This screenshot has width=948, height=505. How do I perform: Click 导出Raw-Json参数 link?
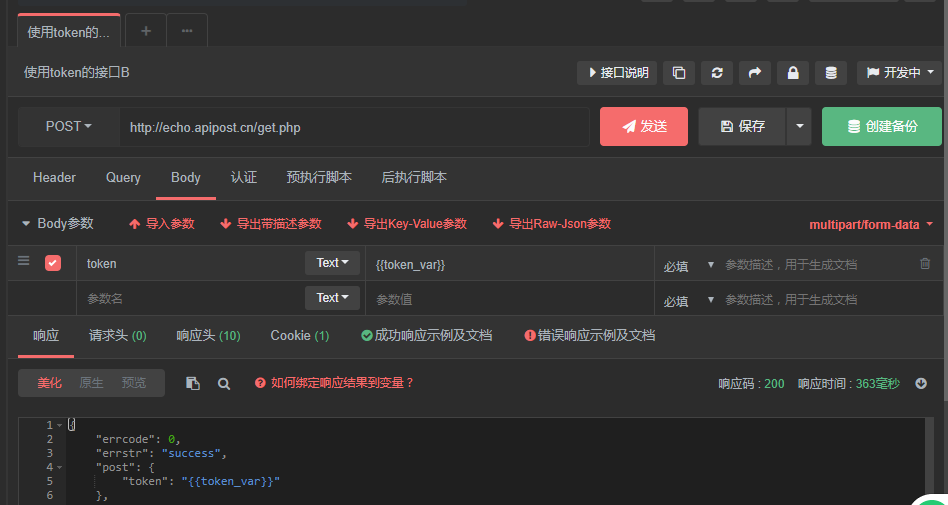coord(552,224)
